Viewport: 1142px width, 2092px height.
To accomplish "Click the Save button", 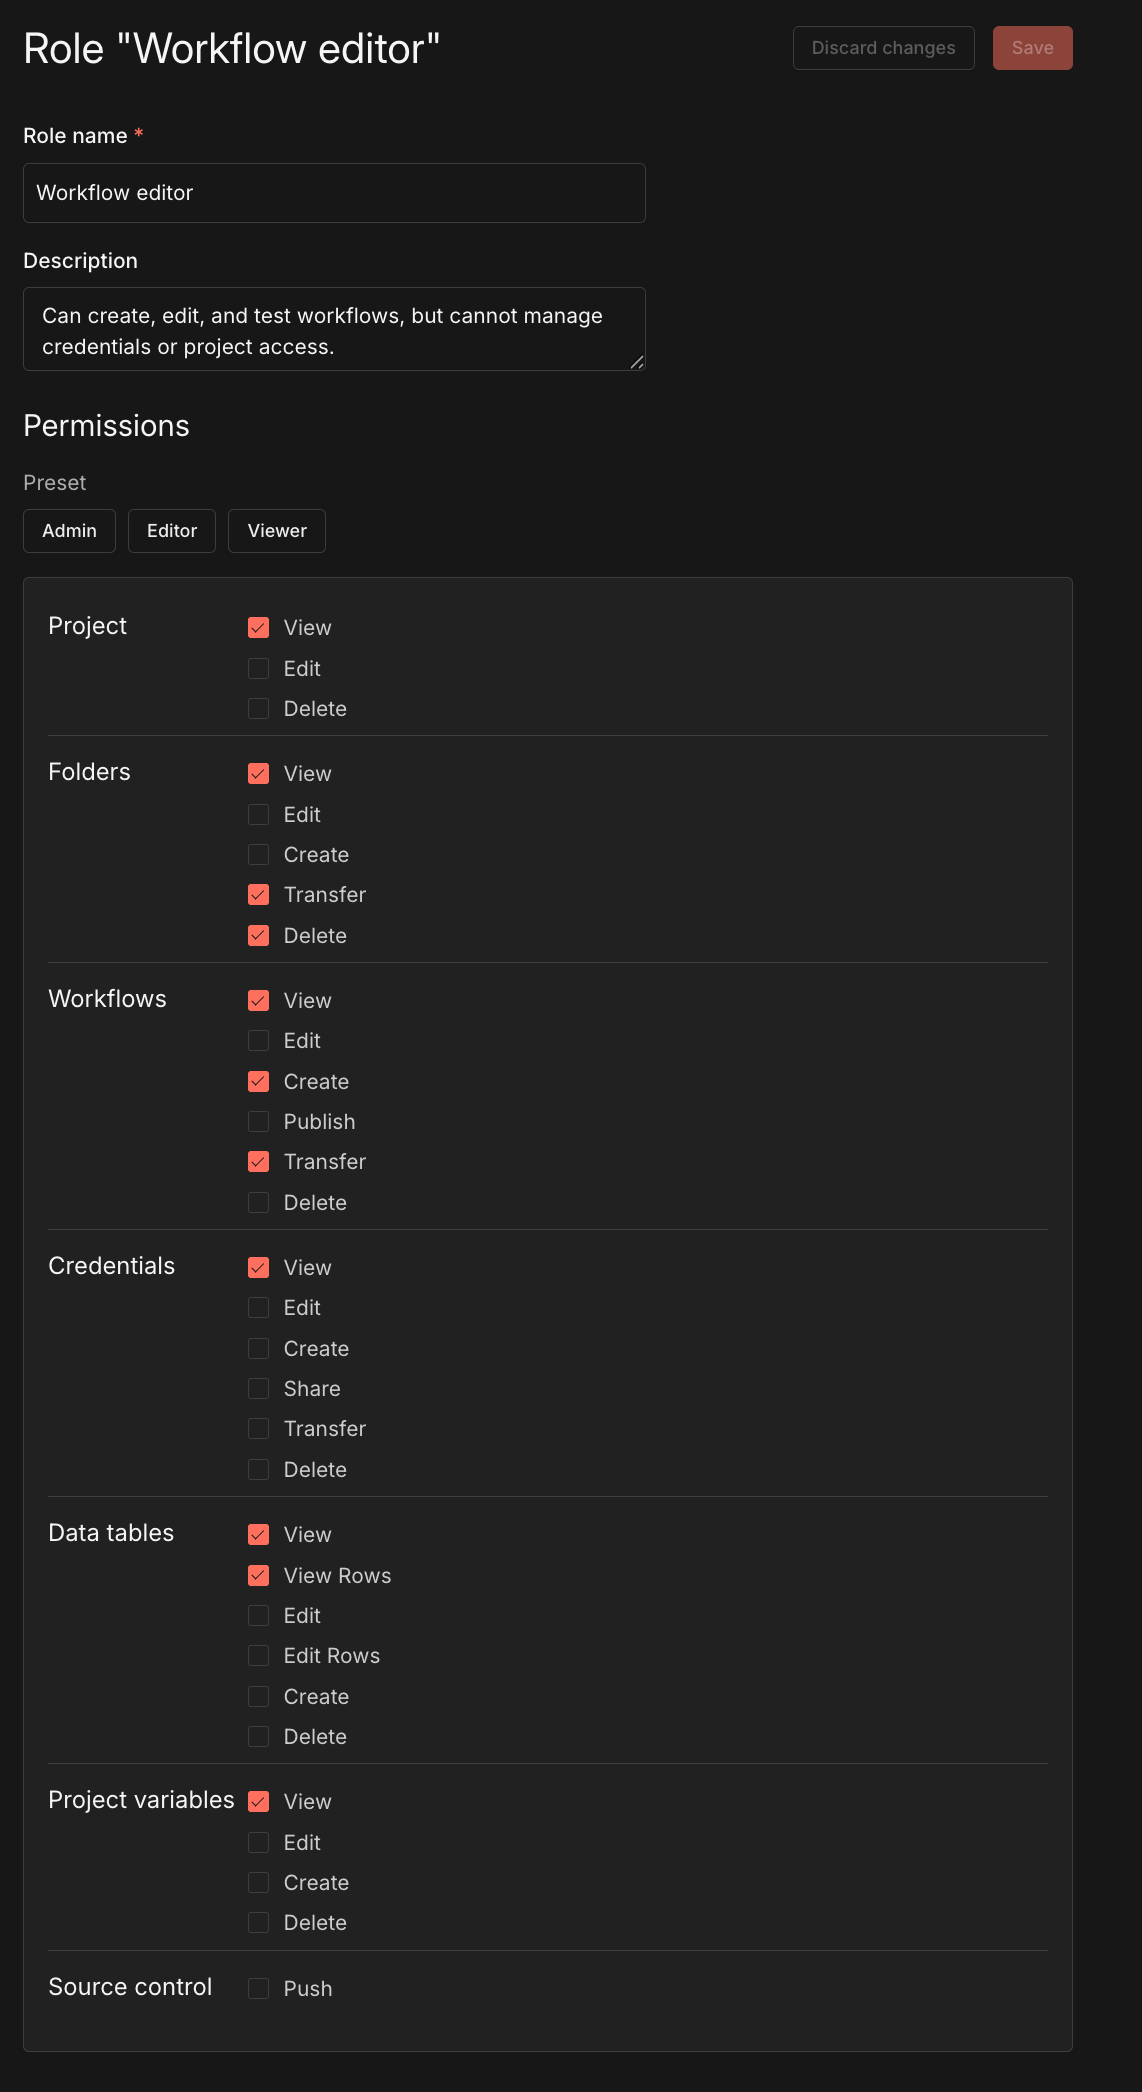I will [1032, 48].
